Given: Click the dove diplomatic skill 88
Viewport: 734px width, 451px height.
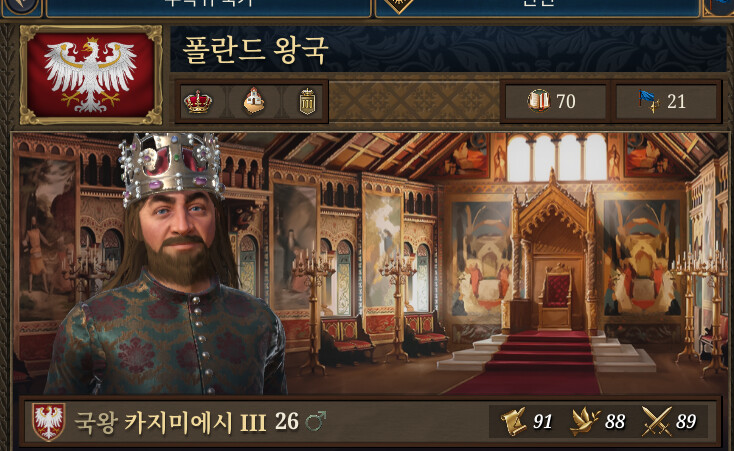Looking at the screenshot, I should (x=597, y=421).
